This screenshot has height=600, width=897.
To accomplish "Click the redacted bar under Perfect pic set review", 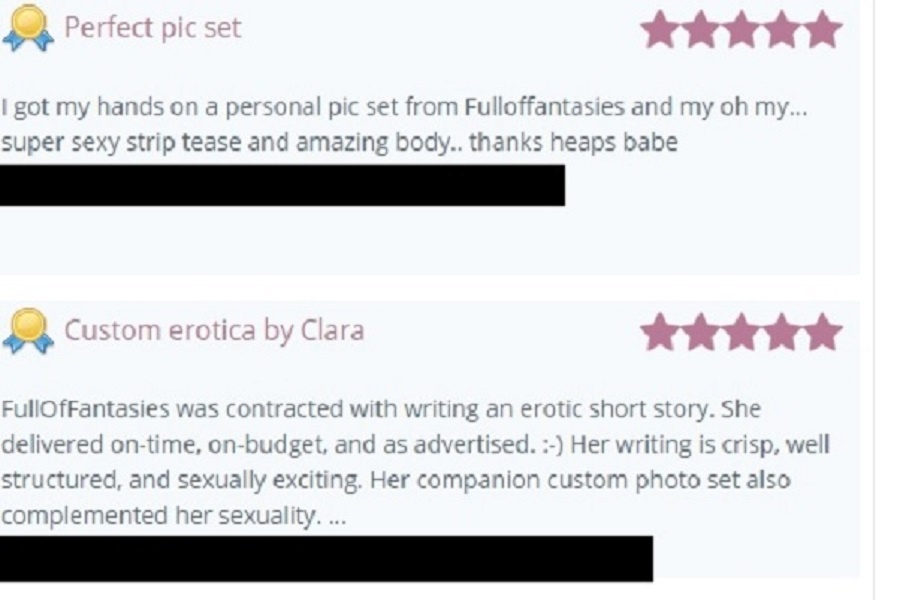I will pyautogui.click(x=282, y=185).
